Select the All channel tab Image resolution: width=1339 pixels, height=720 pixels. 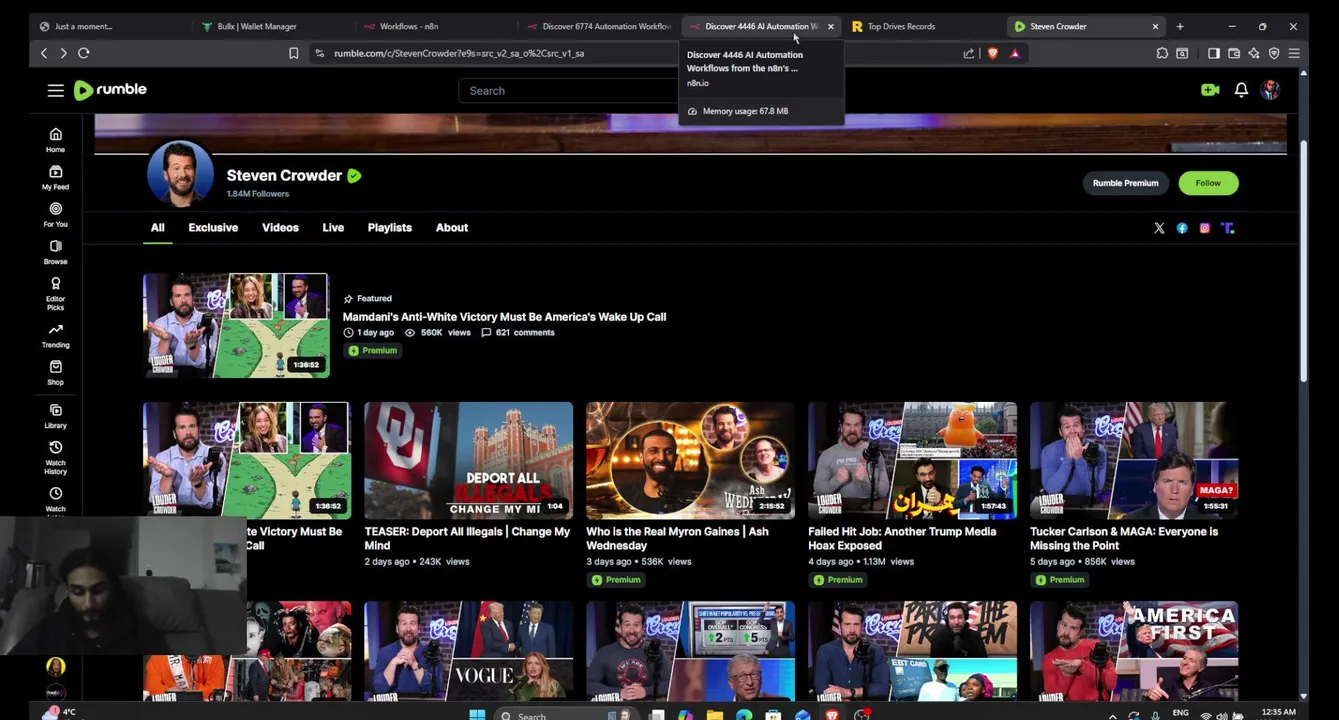click(158, 228)
